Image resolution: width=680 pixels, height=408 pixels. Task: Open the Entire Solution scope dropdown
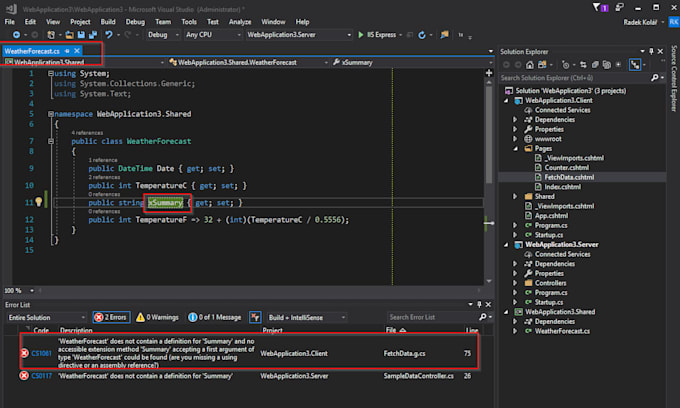pyautogui.click(x=46, y=317)
